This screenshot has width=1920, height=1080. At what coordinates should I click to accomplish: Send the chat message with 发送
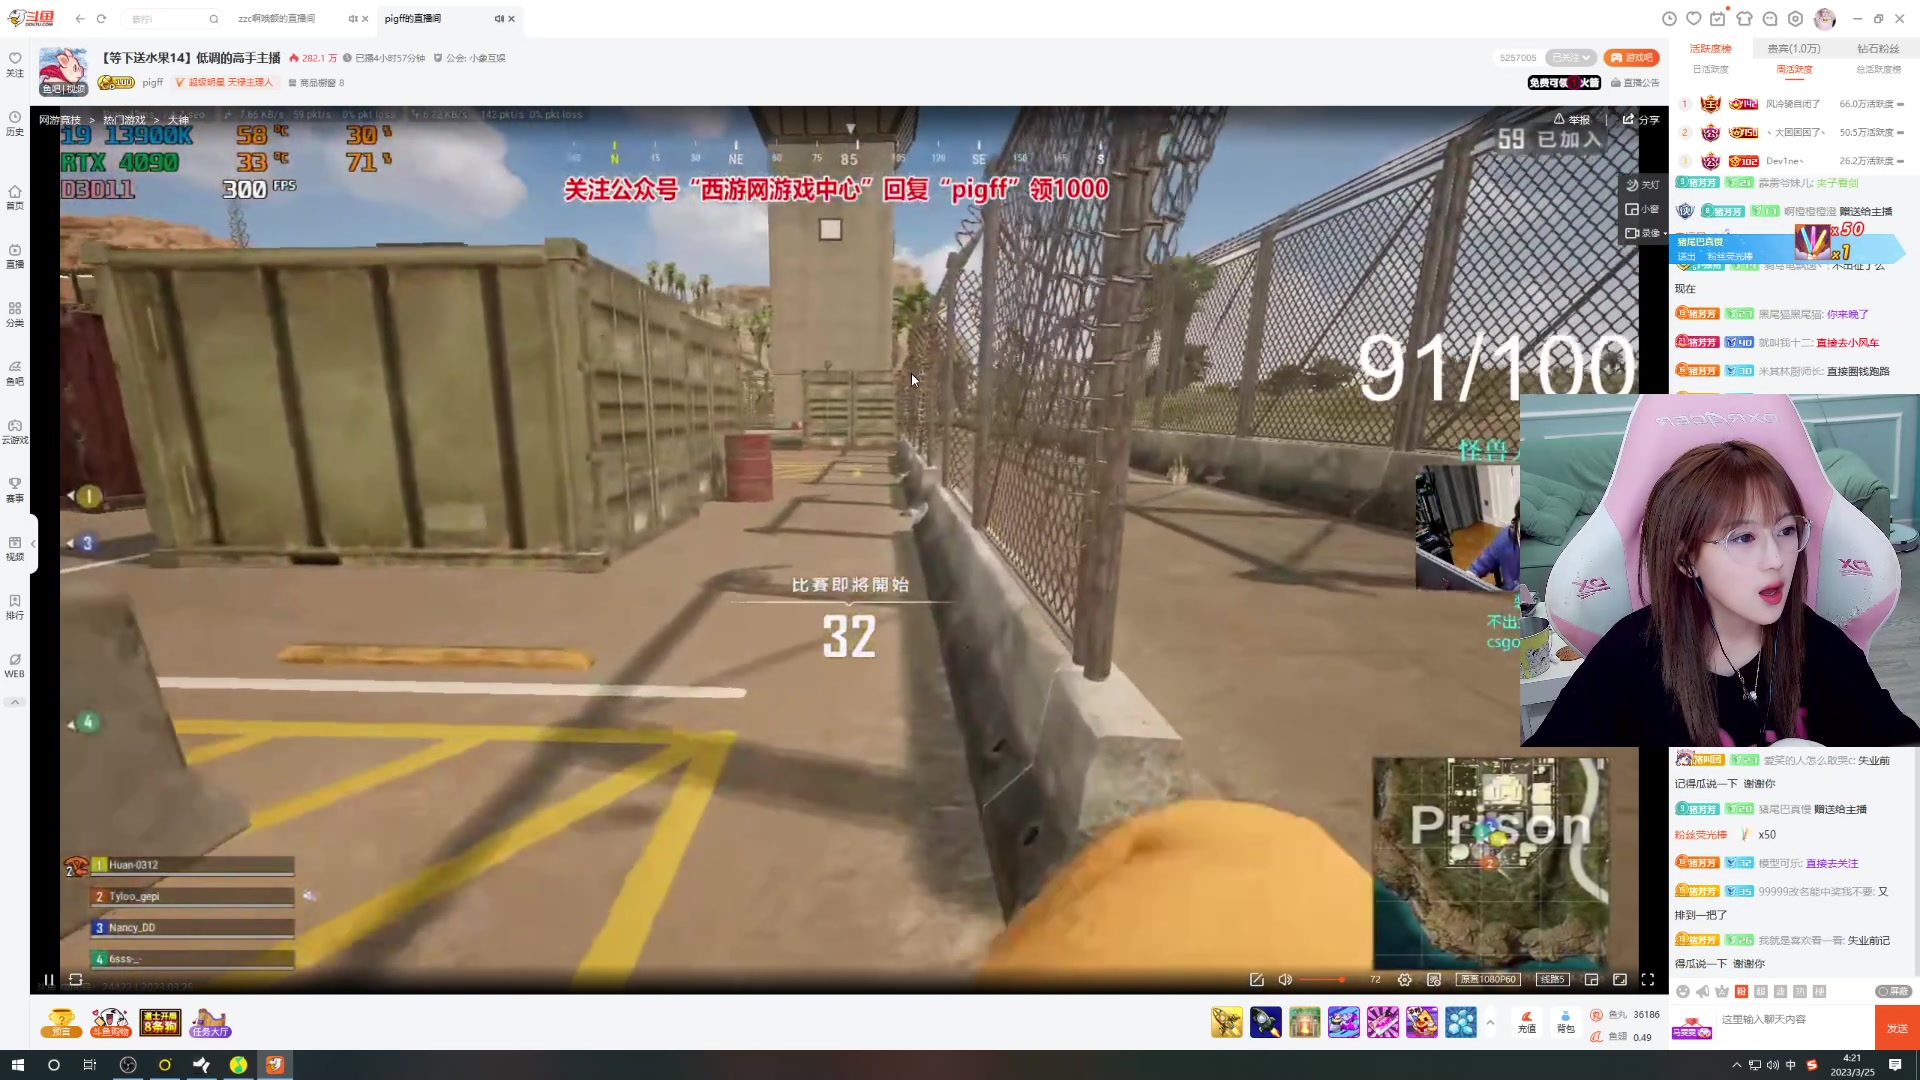[1897, 1028]
